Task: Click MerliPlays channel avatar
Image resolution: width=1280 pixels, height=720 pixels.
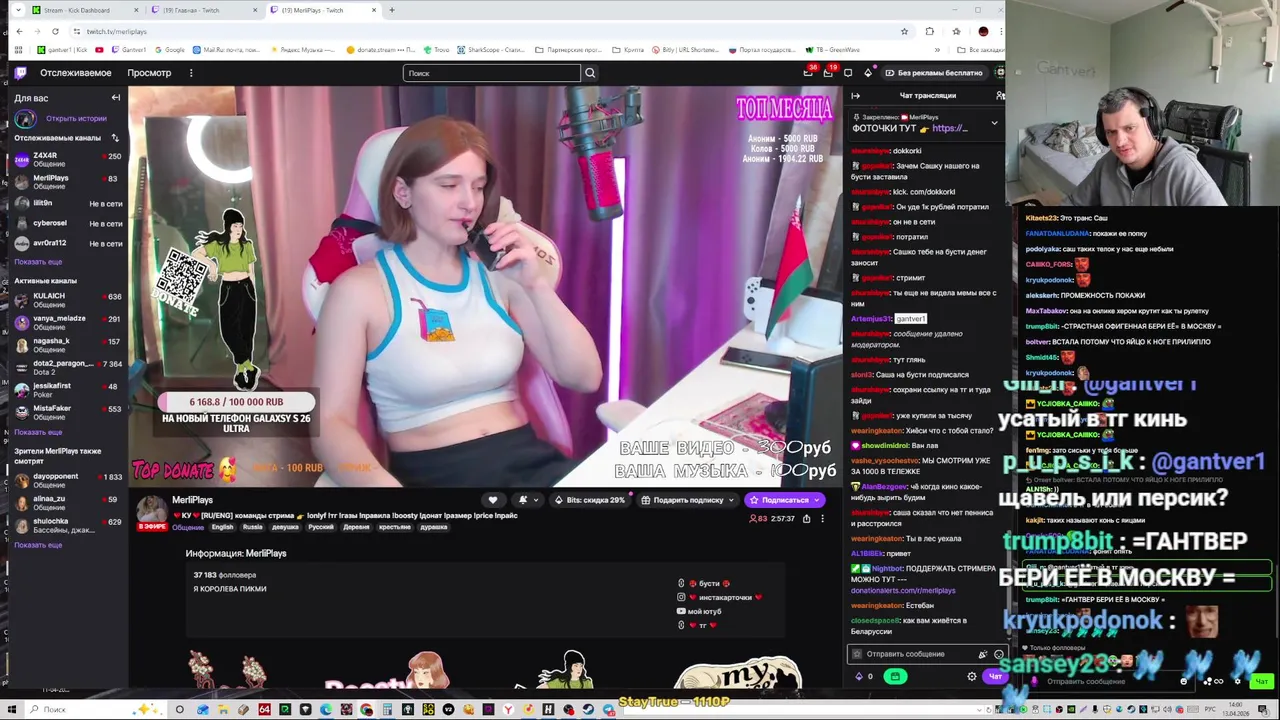Action: pyautogui.click(x=151, y=509)
